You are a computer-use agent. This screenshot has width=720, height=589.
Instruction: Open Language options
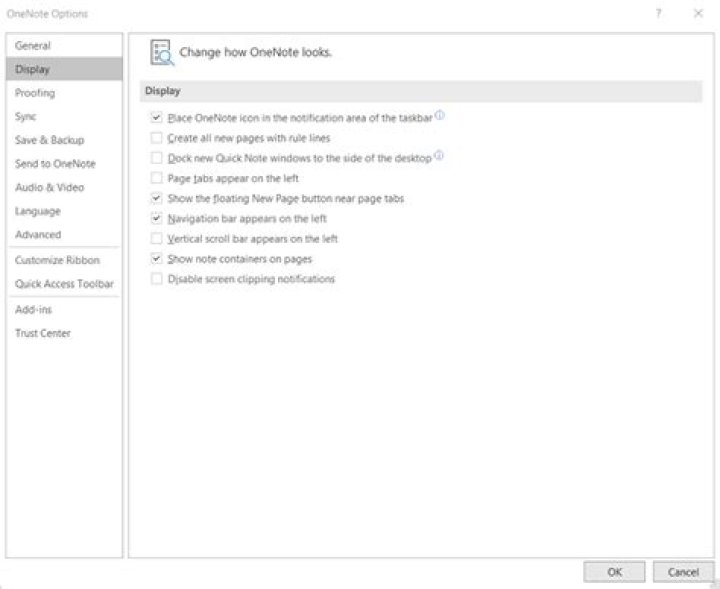click(64, 211)
